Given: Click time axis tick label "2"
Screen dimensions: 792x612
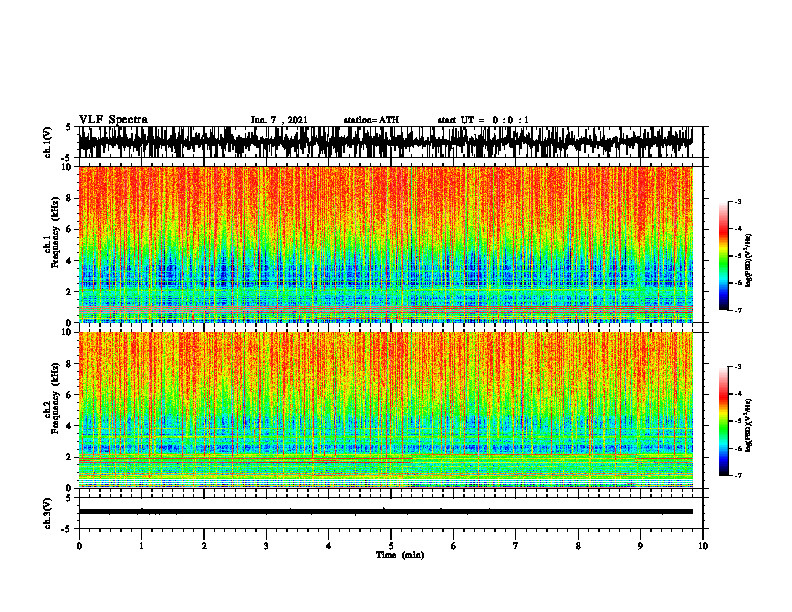Looking at the screenshot, I should pos(204,546).
